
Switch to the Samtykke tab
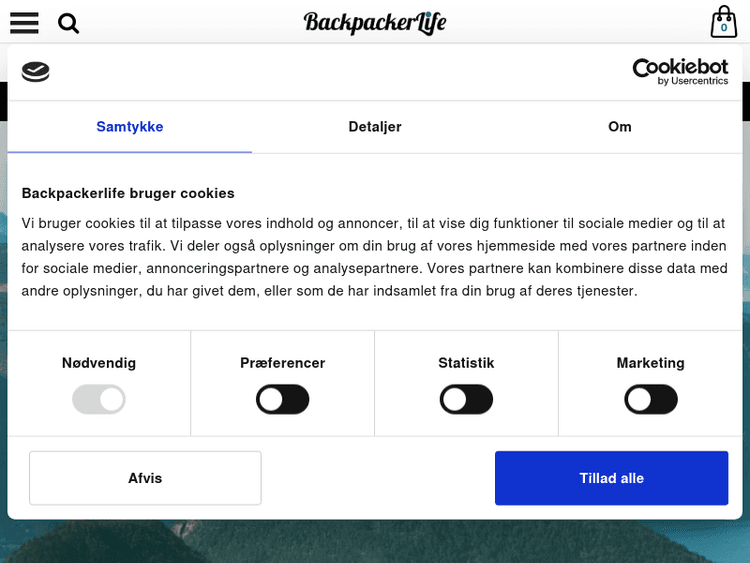pos(130,127)
